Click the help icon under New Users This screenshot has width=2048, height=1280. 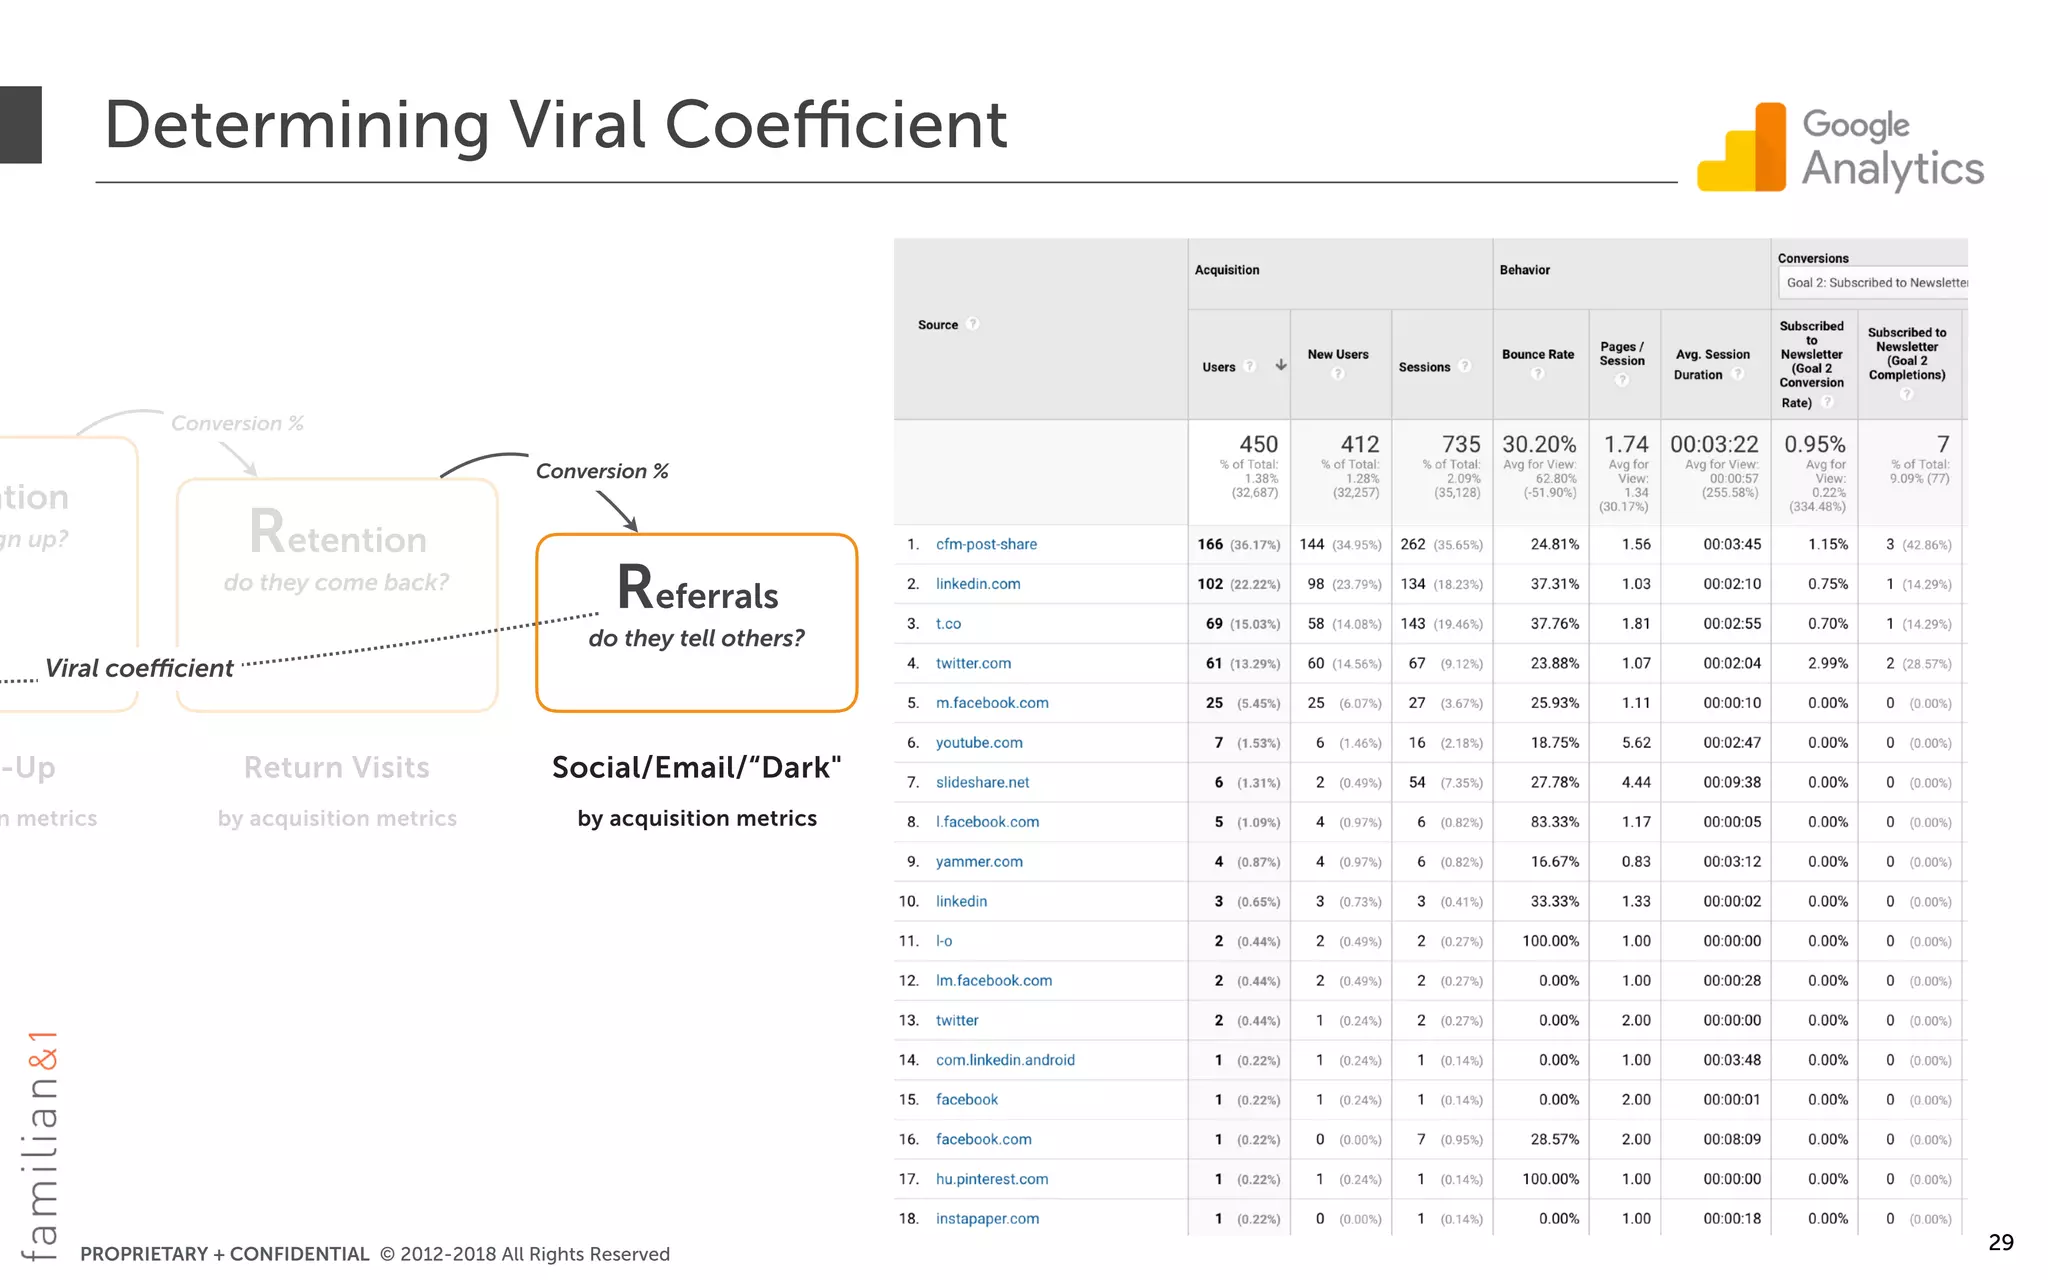(x=1338, y=373)
